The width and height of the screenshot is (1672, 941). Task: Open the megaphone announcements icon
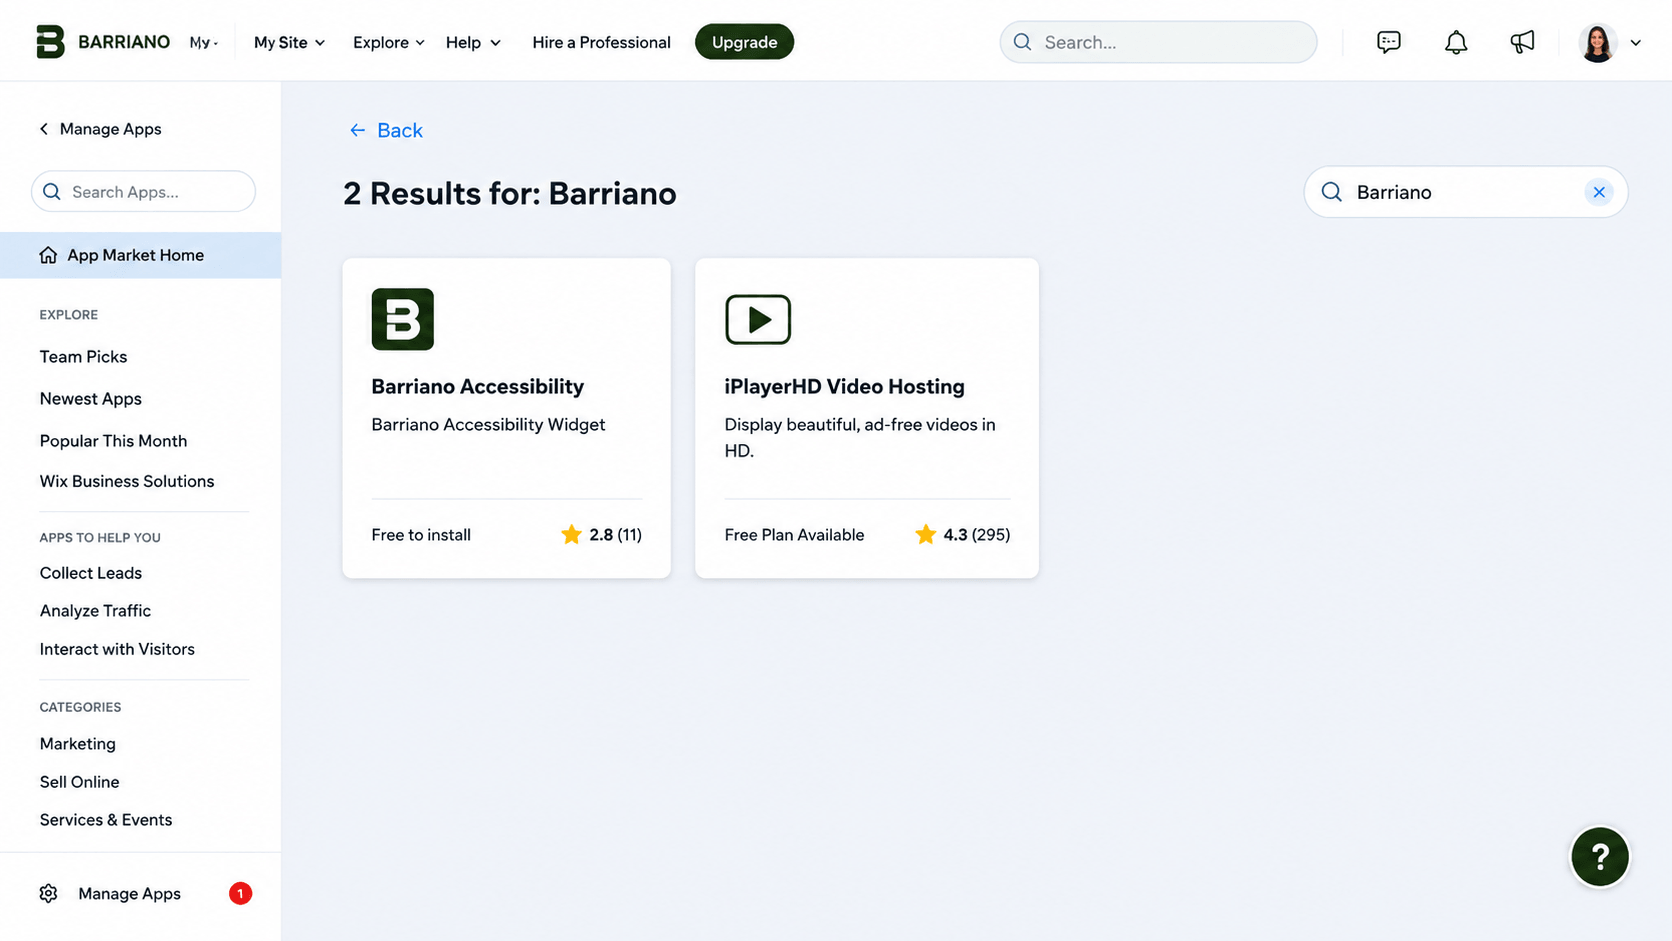[1522, 42]
